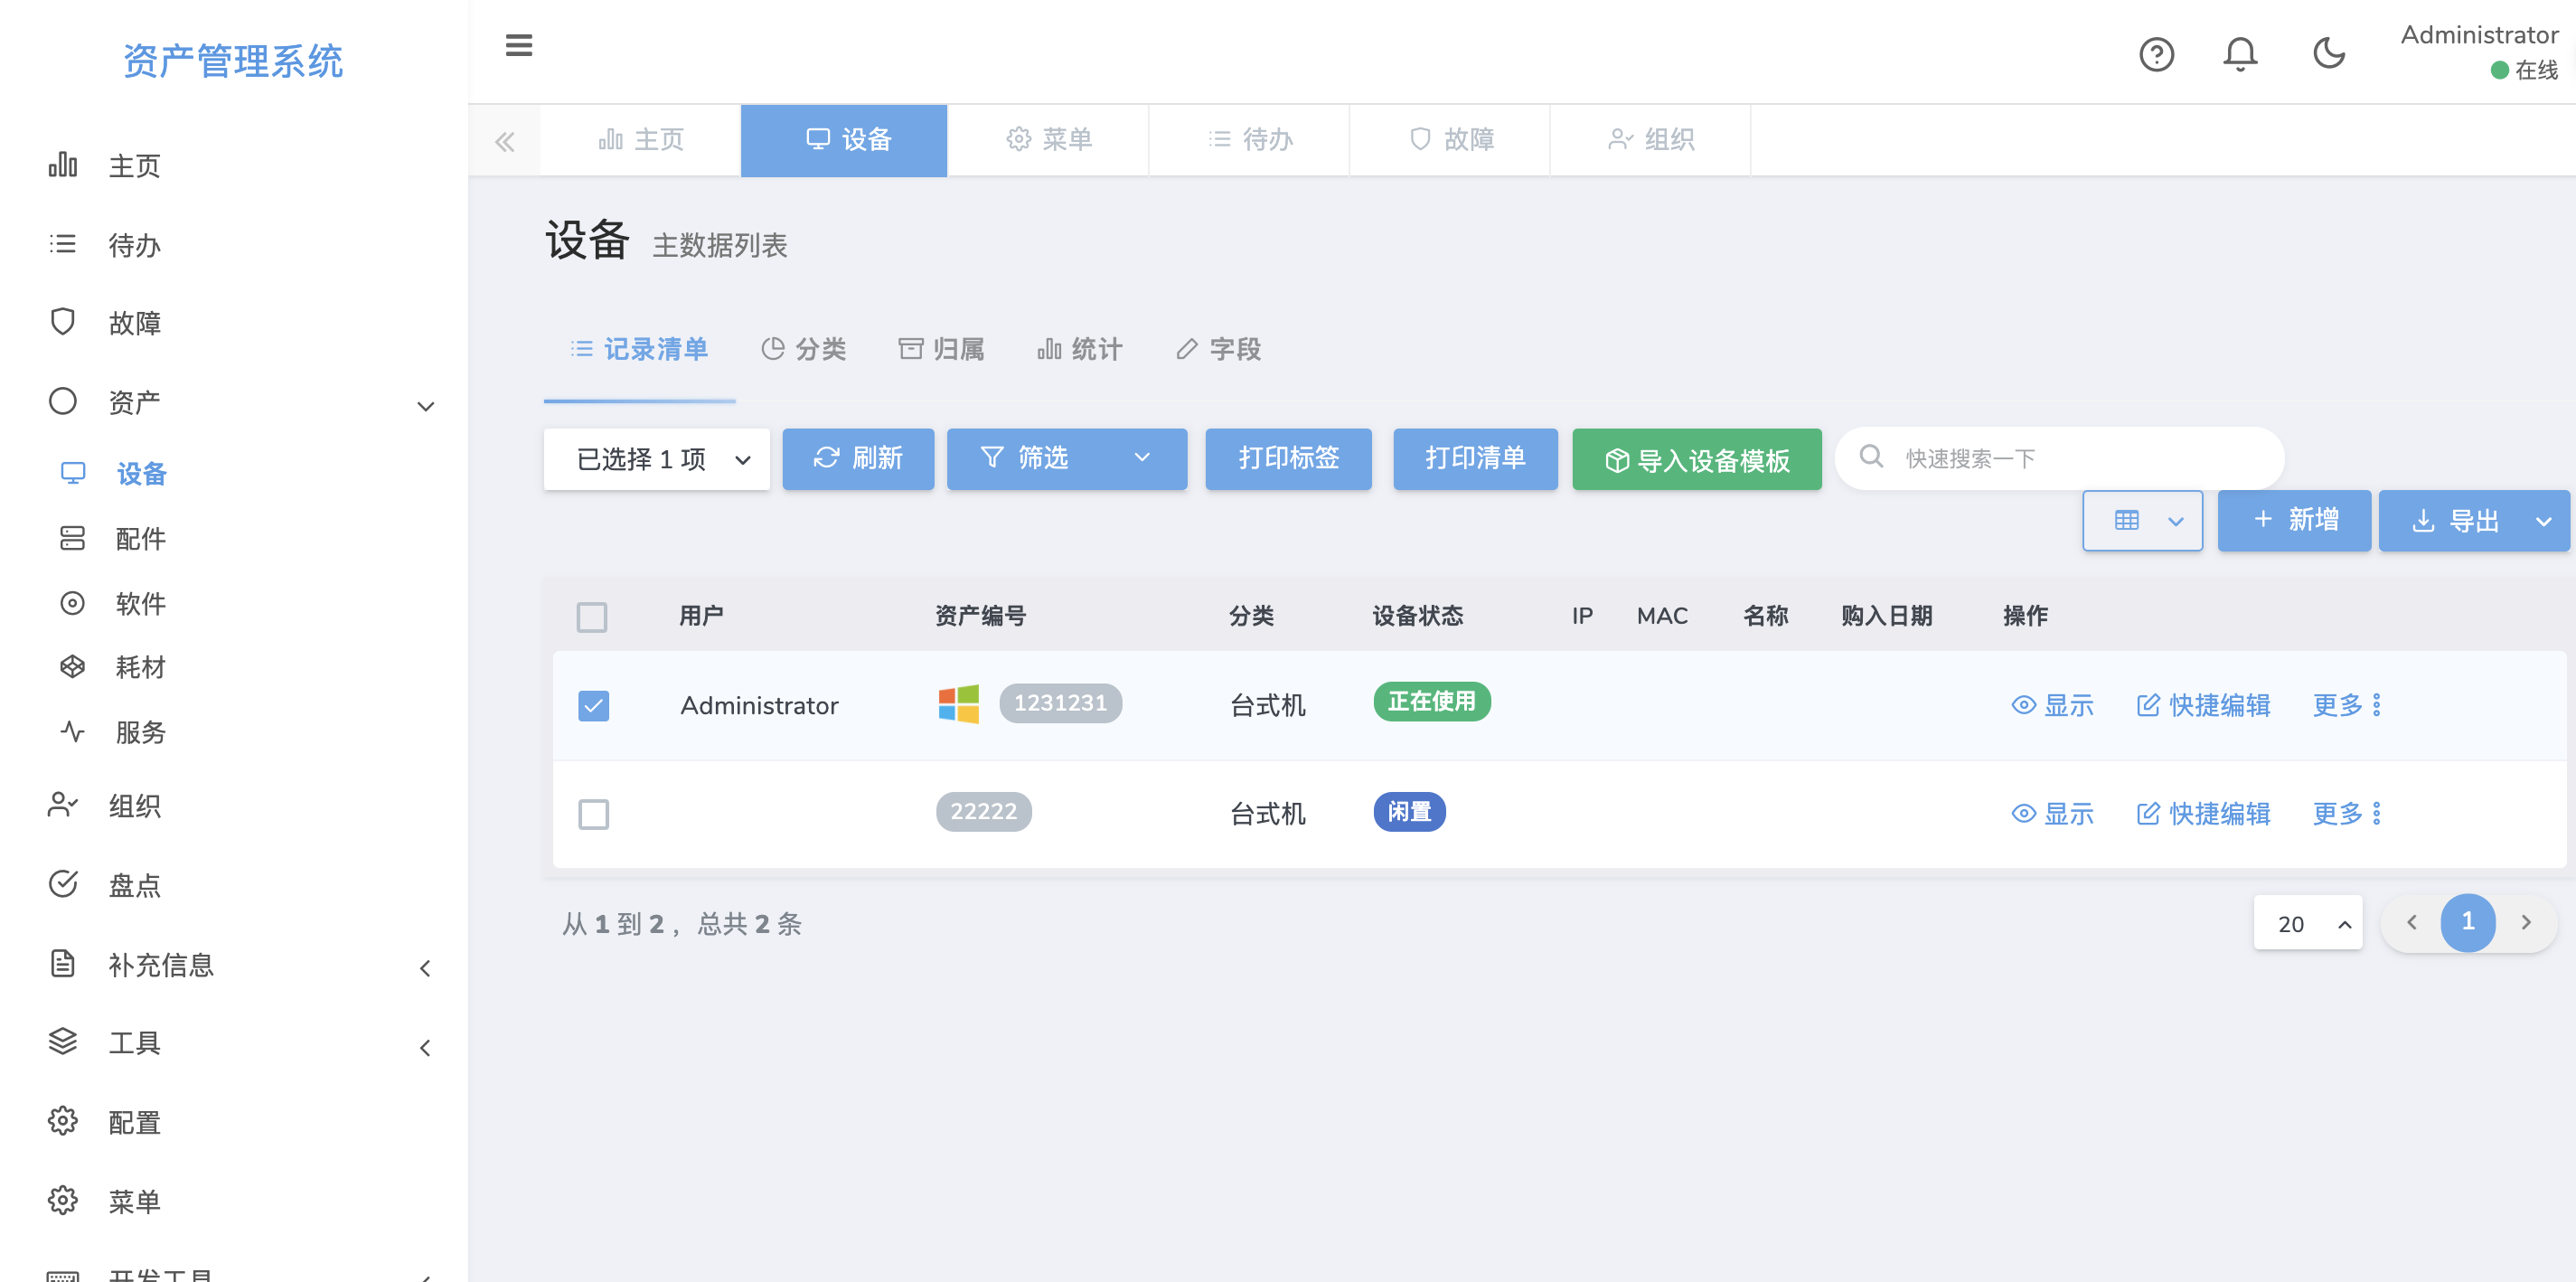Viewport: 2576px width, 1282px height.
Task: Open the help question mark icon
Action: [2156, 54]
